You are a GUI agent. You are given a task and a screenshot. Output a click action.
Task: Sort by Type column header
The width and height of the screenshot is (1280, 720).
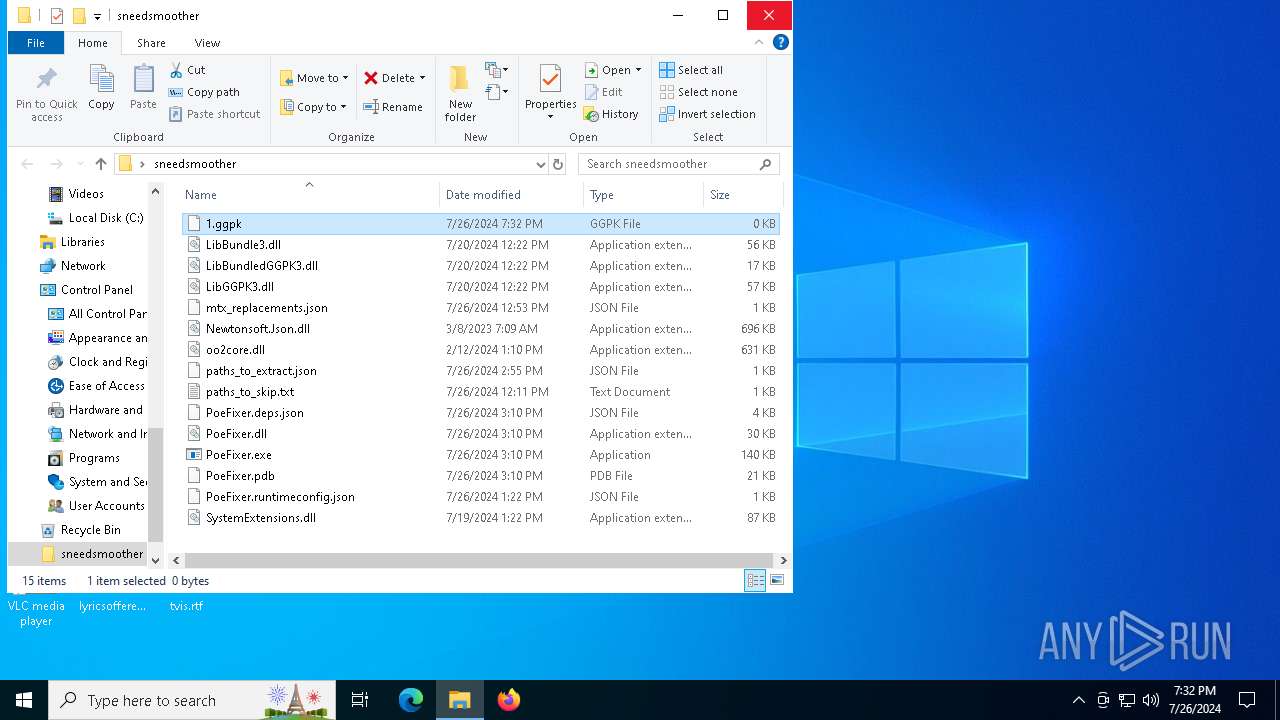click(x=643, y=195)
